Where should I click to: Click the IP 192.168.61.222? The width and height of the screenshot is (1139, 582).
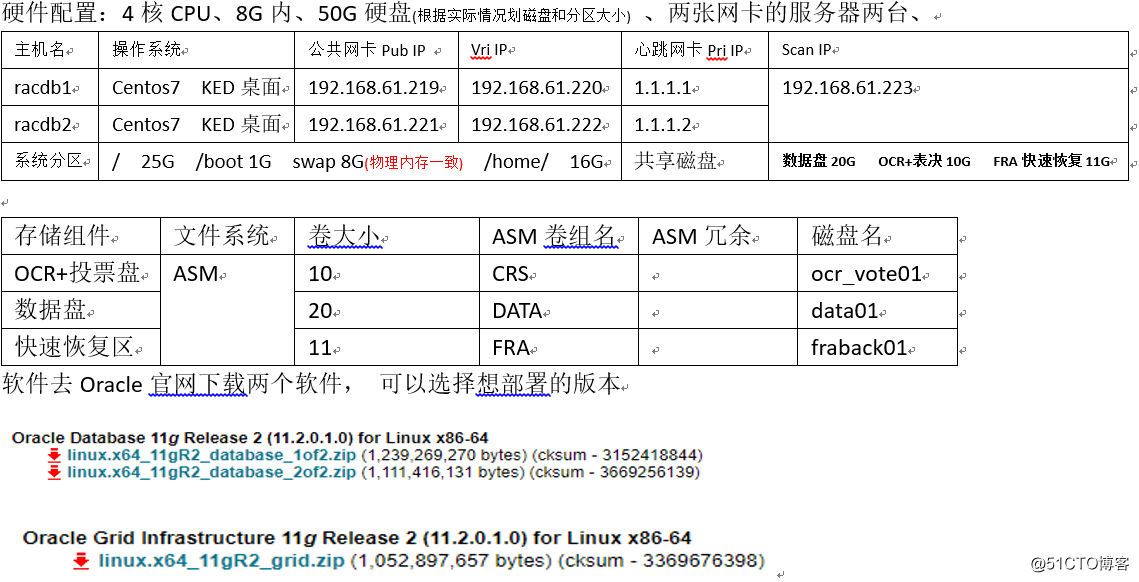tap(537, 124)
